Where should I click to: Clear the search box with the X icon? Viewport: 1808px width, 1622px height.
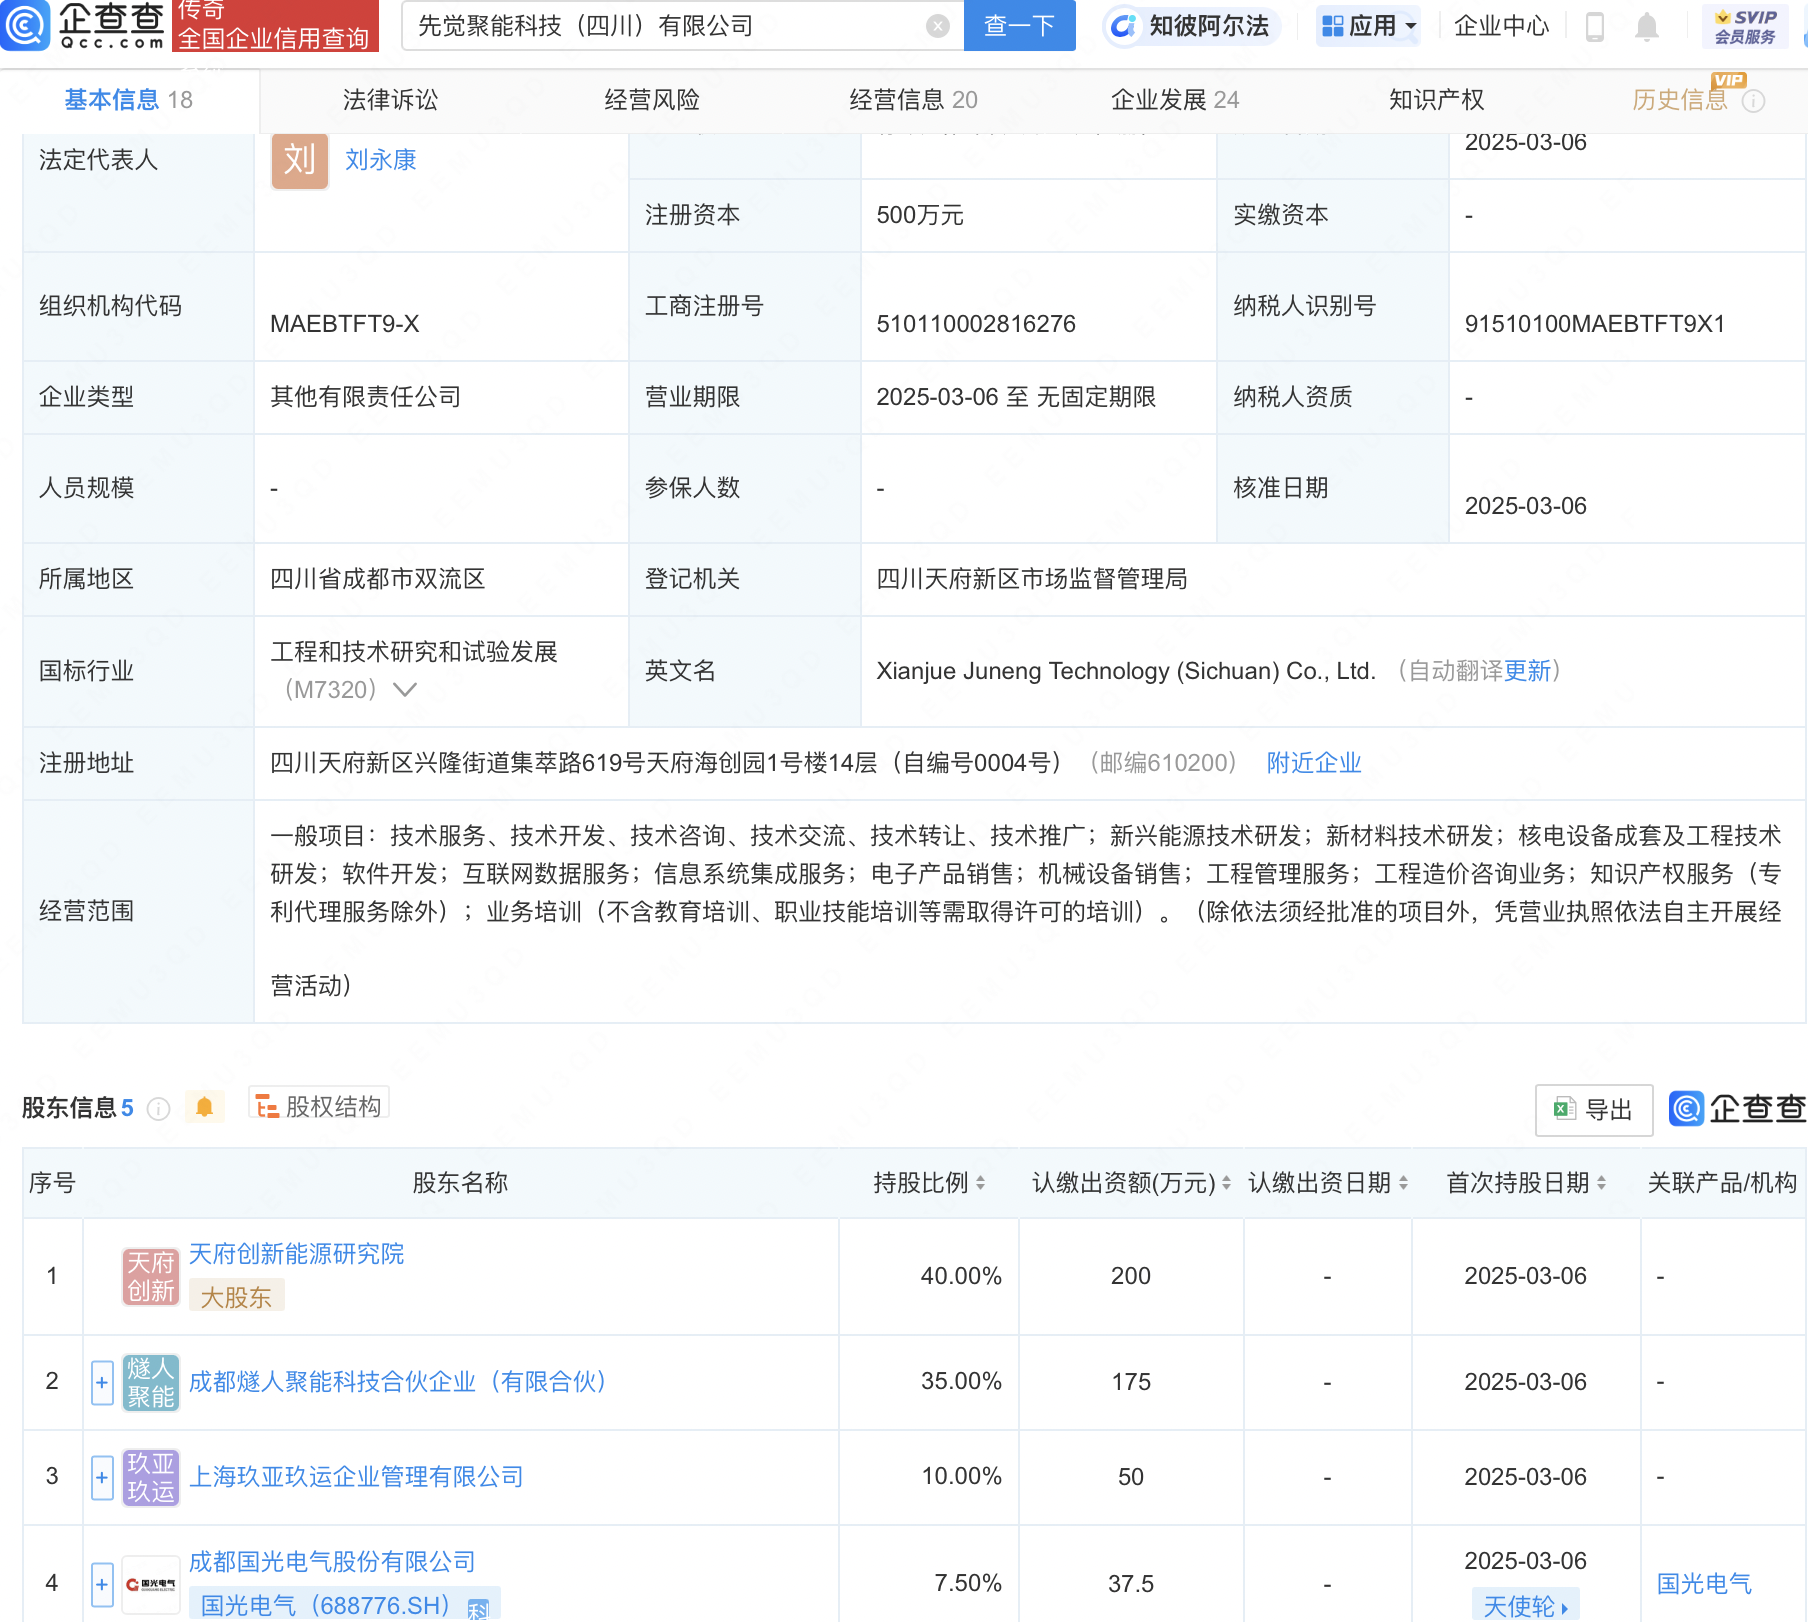coord(937,26)
